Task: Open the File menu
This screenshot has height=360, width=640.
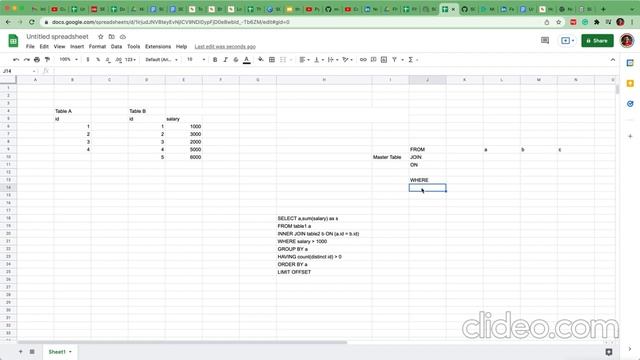Action: point(30,47)
